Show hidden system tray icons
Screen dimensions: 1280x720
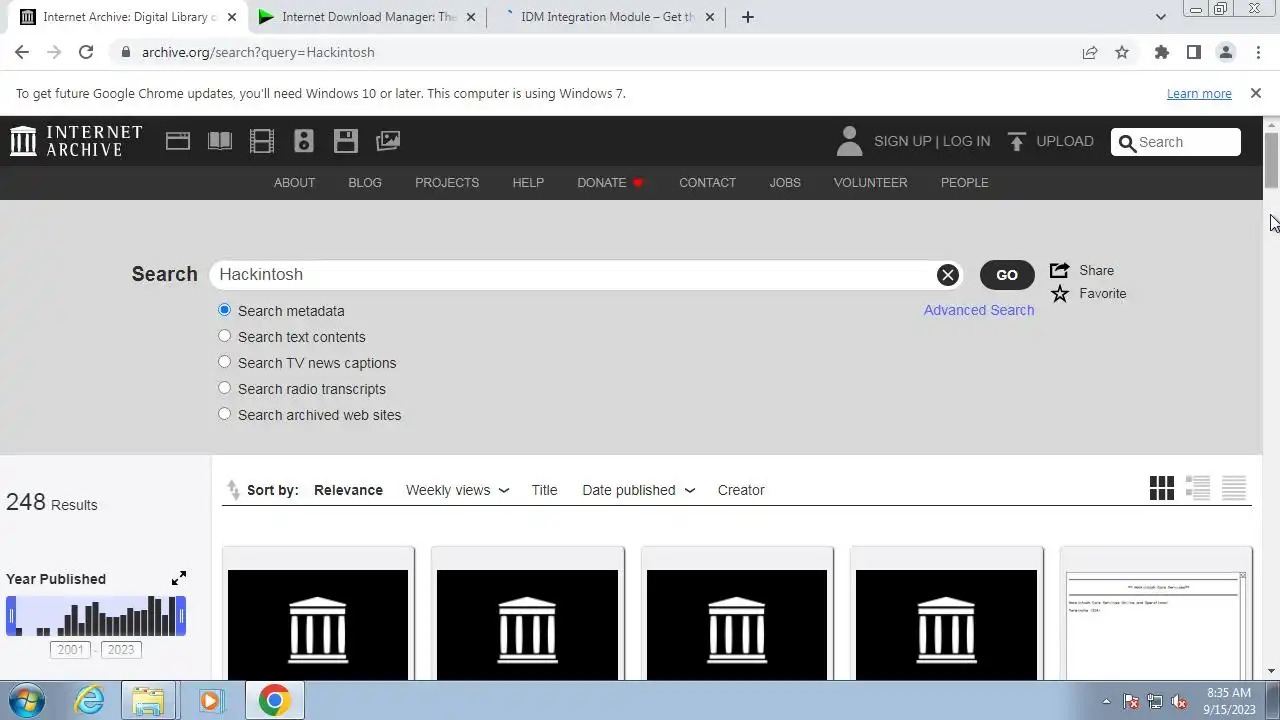coord(1106,701)
